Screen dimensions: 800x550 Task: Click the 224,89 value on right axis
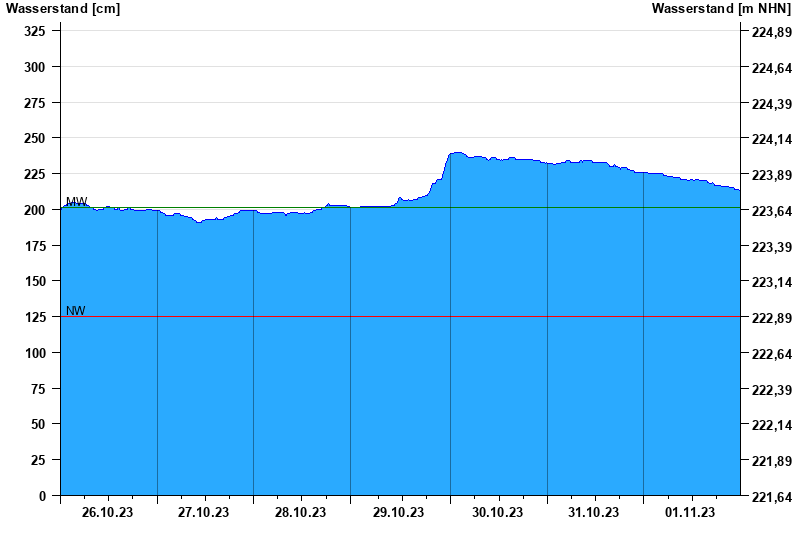click(x=772, y=32)
